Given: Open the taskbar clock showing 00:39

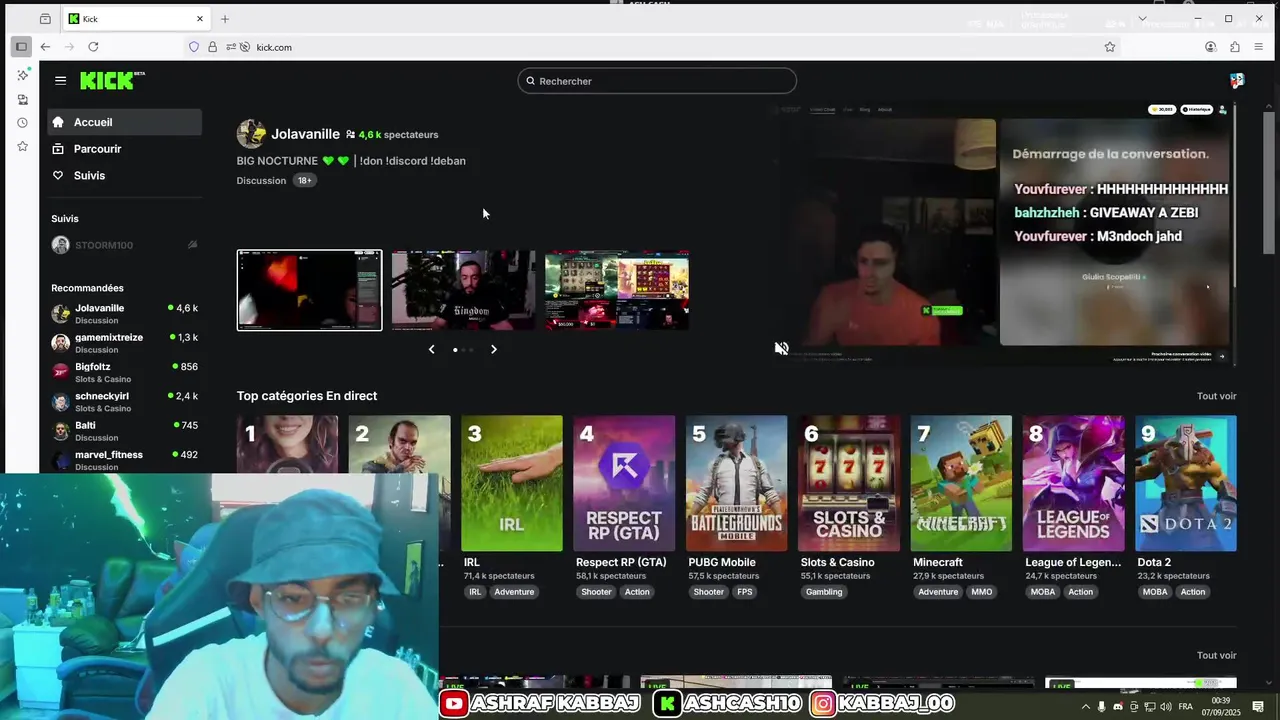Looking at the screenshot, I should coord(1221,706).
